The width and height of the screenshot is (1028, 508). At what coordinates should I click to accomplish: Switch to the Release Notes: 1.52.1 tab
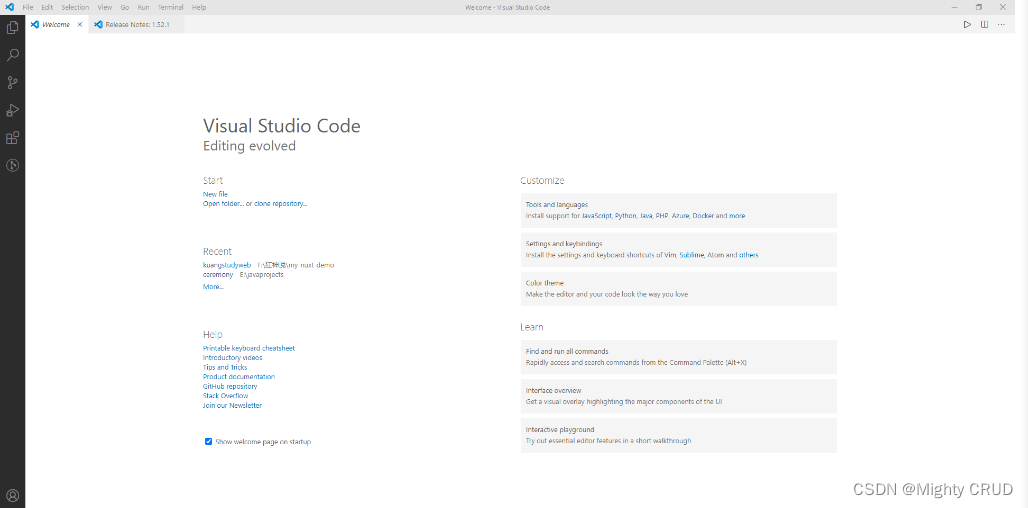(x=136, y=24)
